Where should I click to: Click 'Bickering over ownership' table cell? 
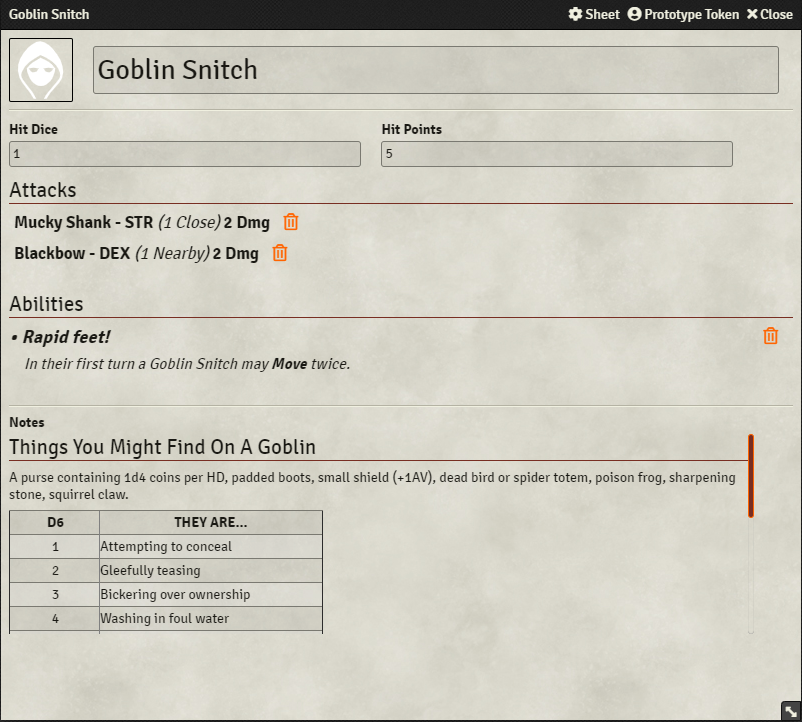click(x=211, y=595)
